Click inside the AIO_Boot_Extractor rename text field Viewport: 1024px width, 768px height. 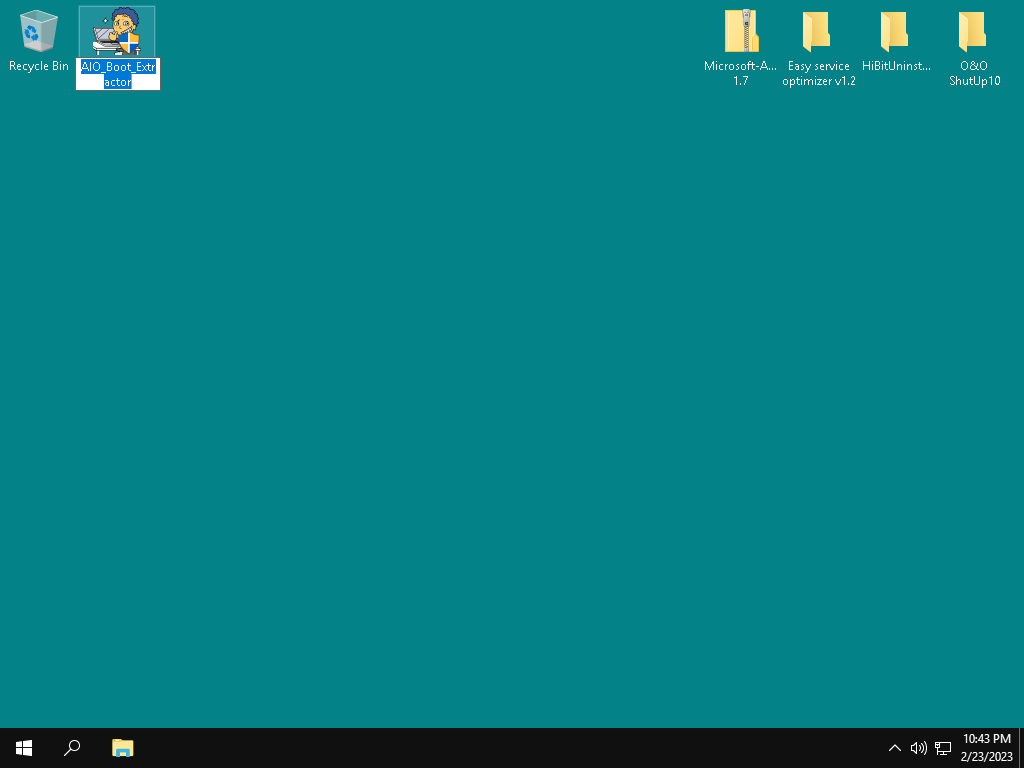[x=118, y=75]
